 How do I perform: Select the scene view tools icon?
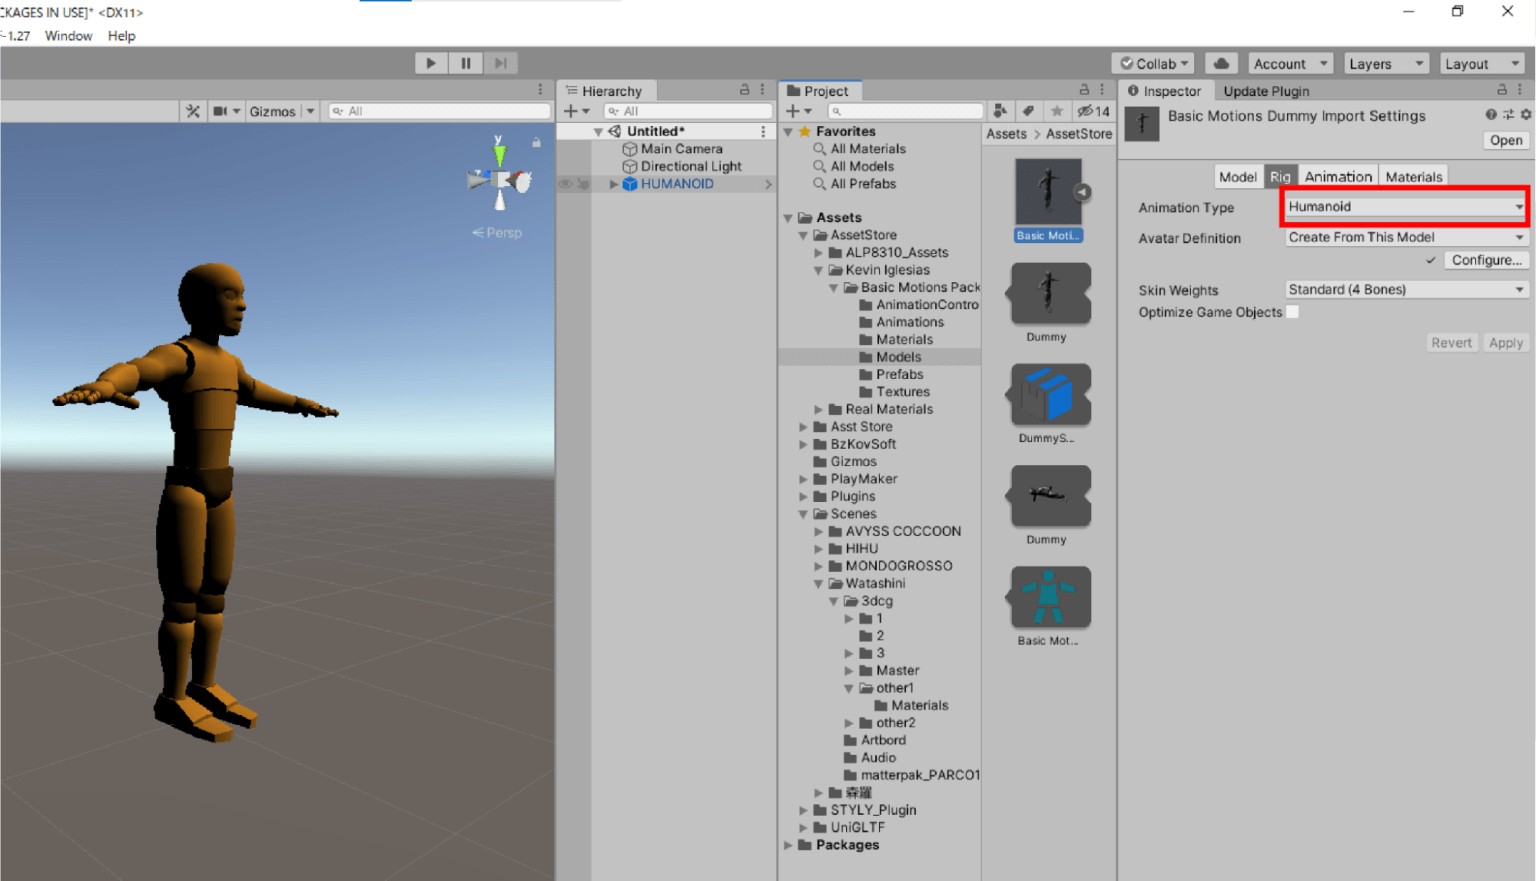tap(192, 111)
